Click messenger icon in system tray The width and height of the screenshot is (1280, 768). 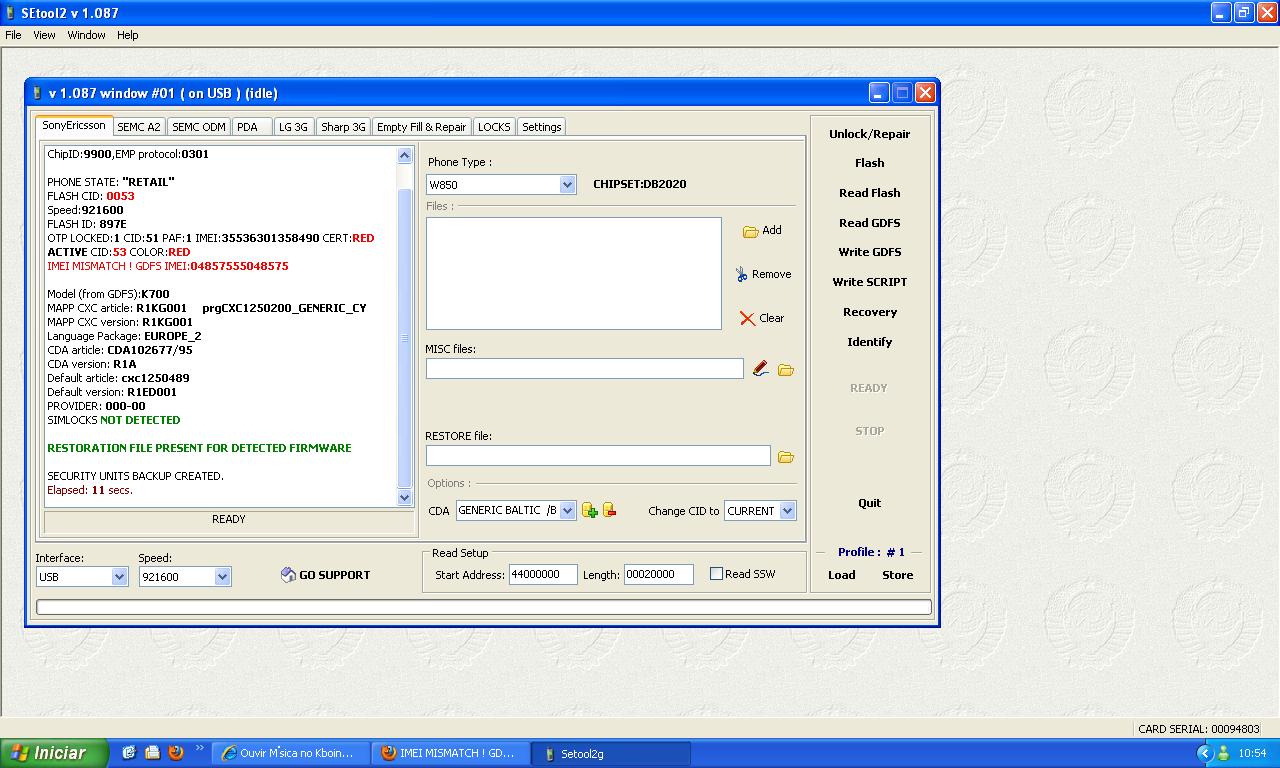(x=1223, y=753)
